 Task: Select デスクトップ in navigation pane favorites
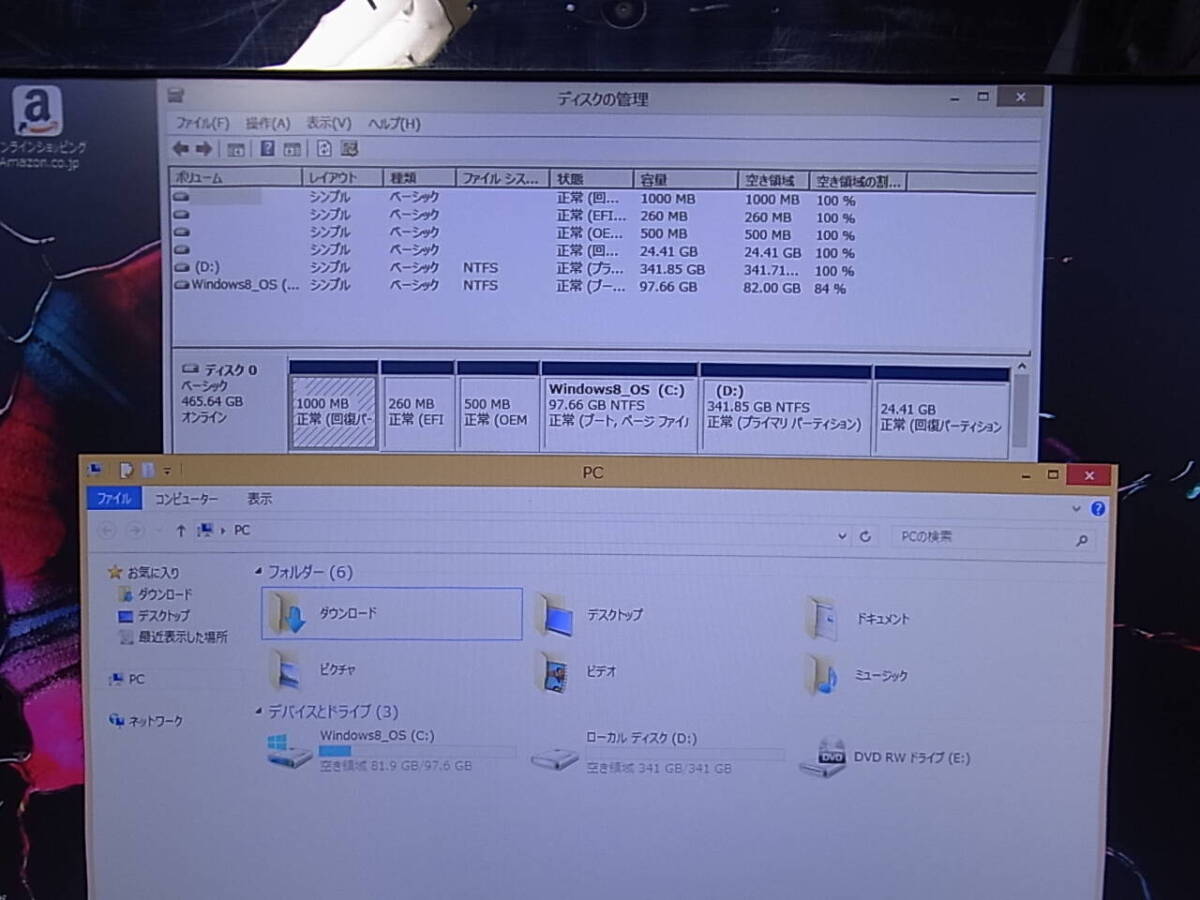pyautogui.click(x=153, y=616)
